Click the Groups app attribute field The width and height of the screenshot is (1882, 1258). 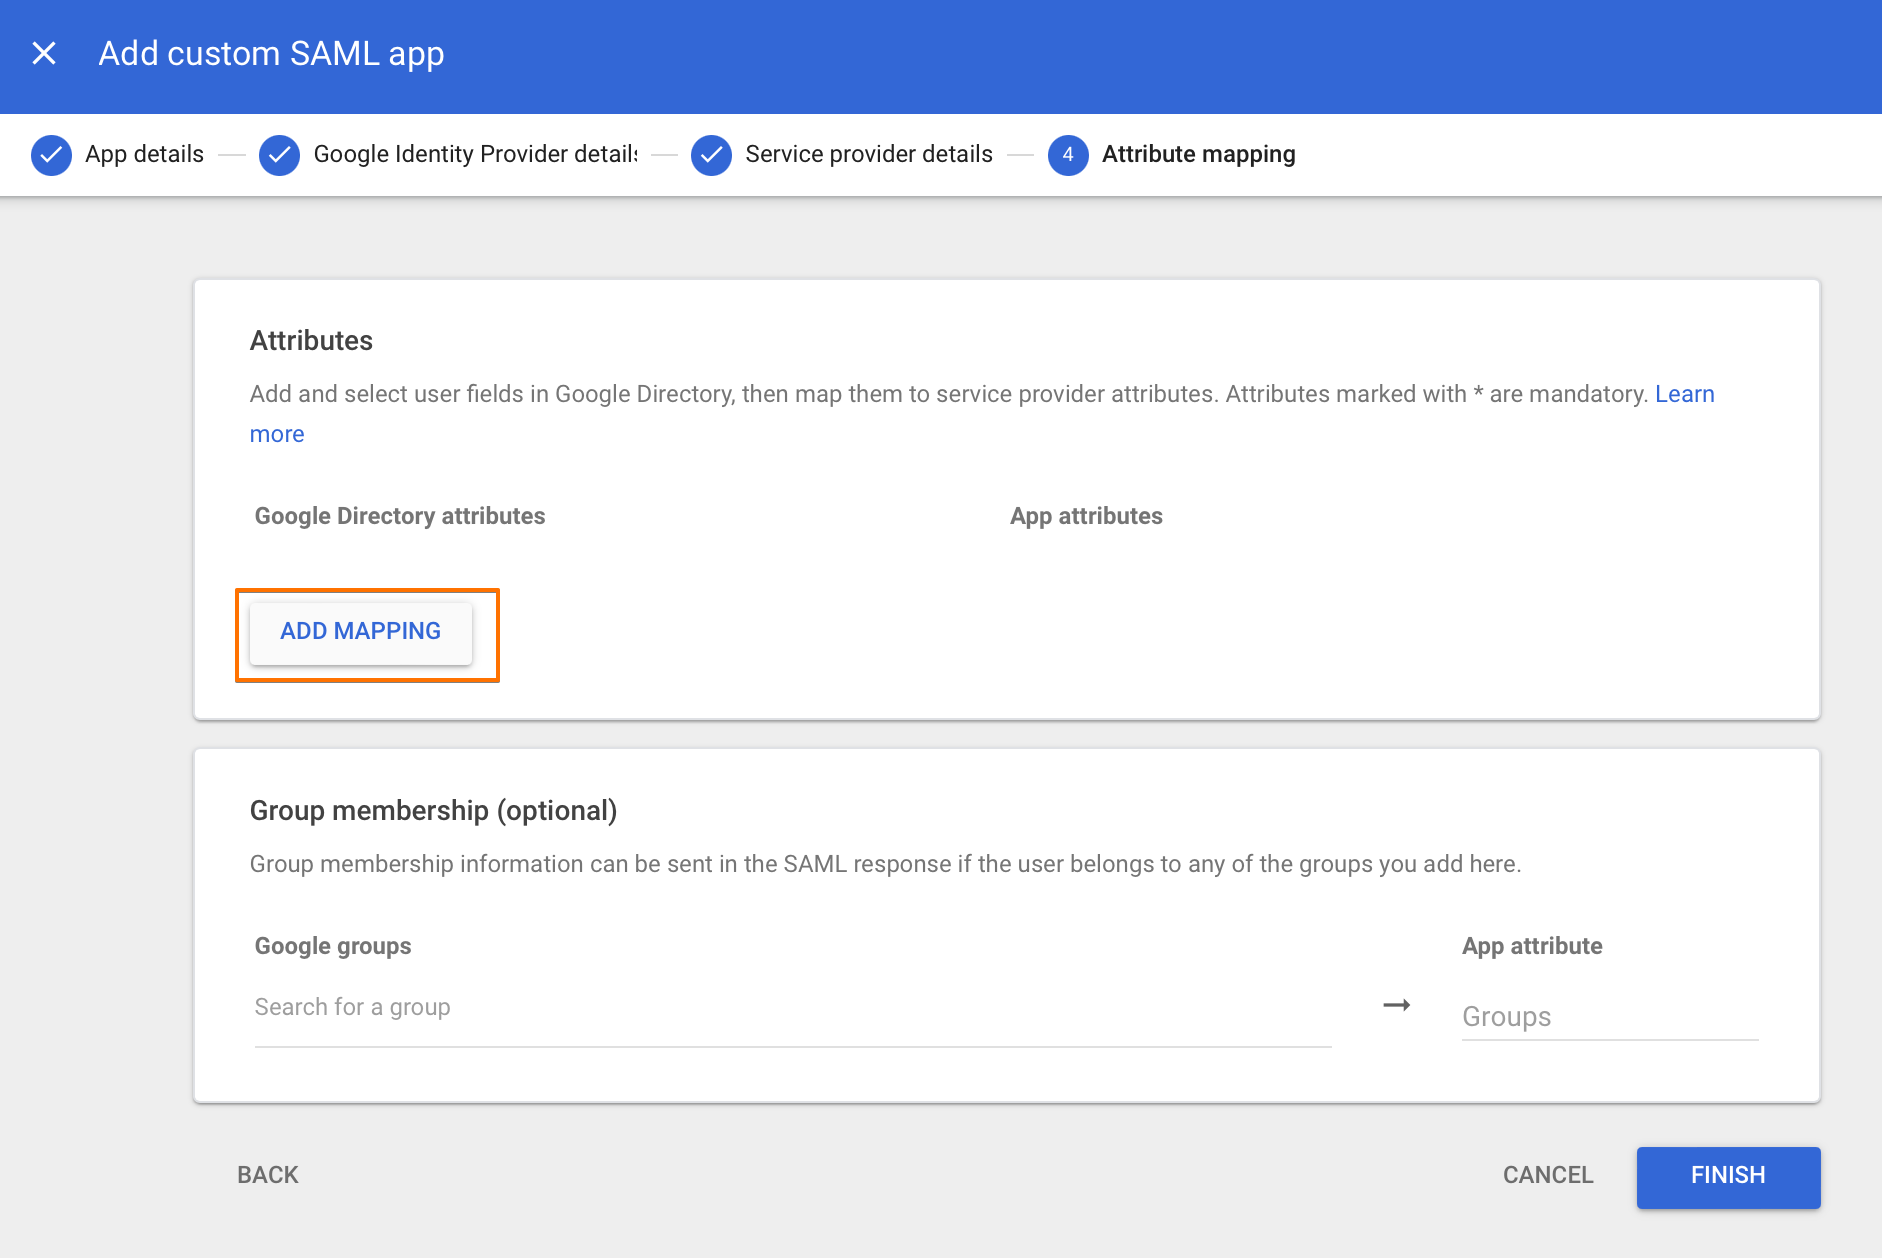point(1610,1016)
